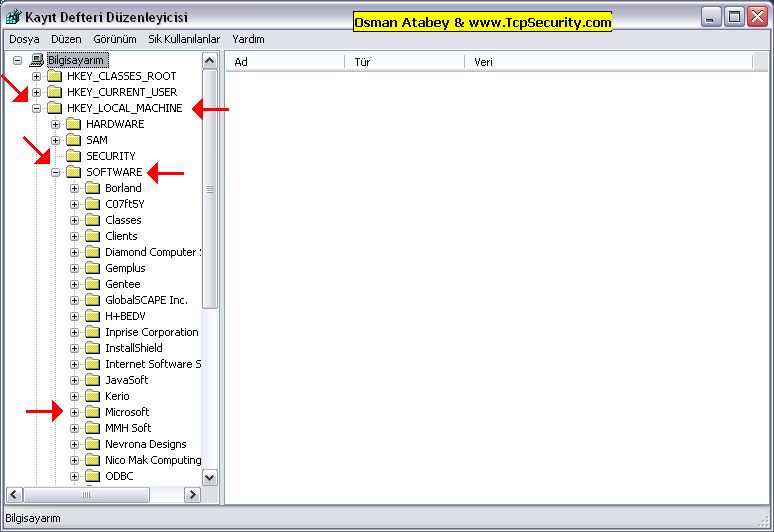Collapse the SOFTWARE key

pyautogui.click(x=56, y=172)
